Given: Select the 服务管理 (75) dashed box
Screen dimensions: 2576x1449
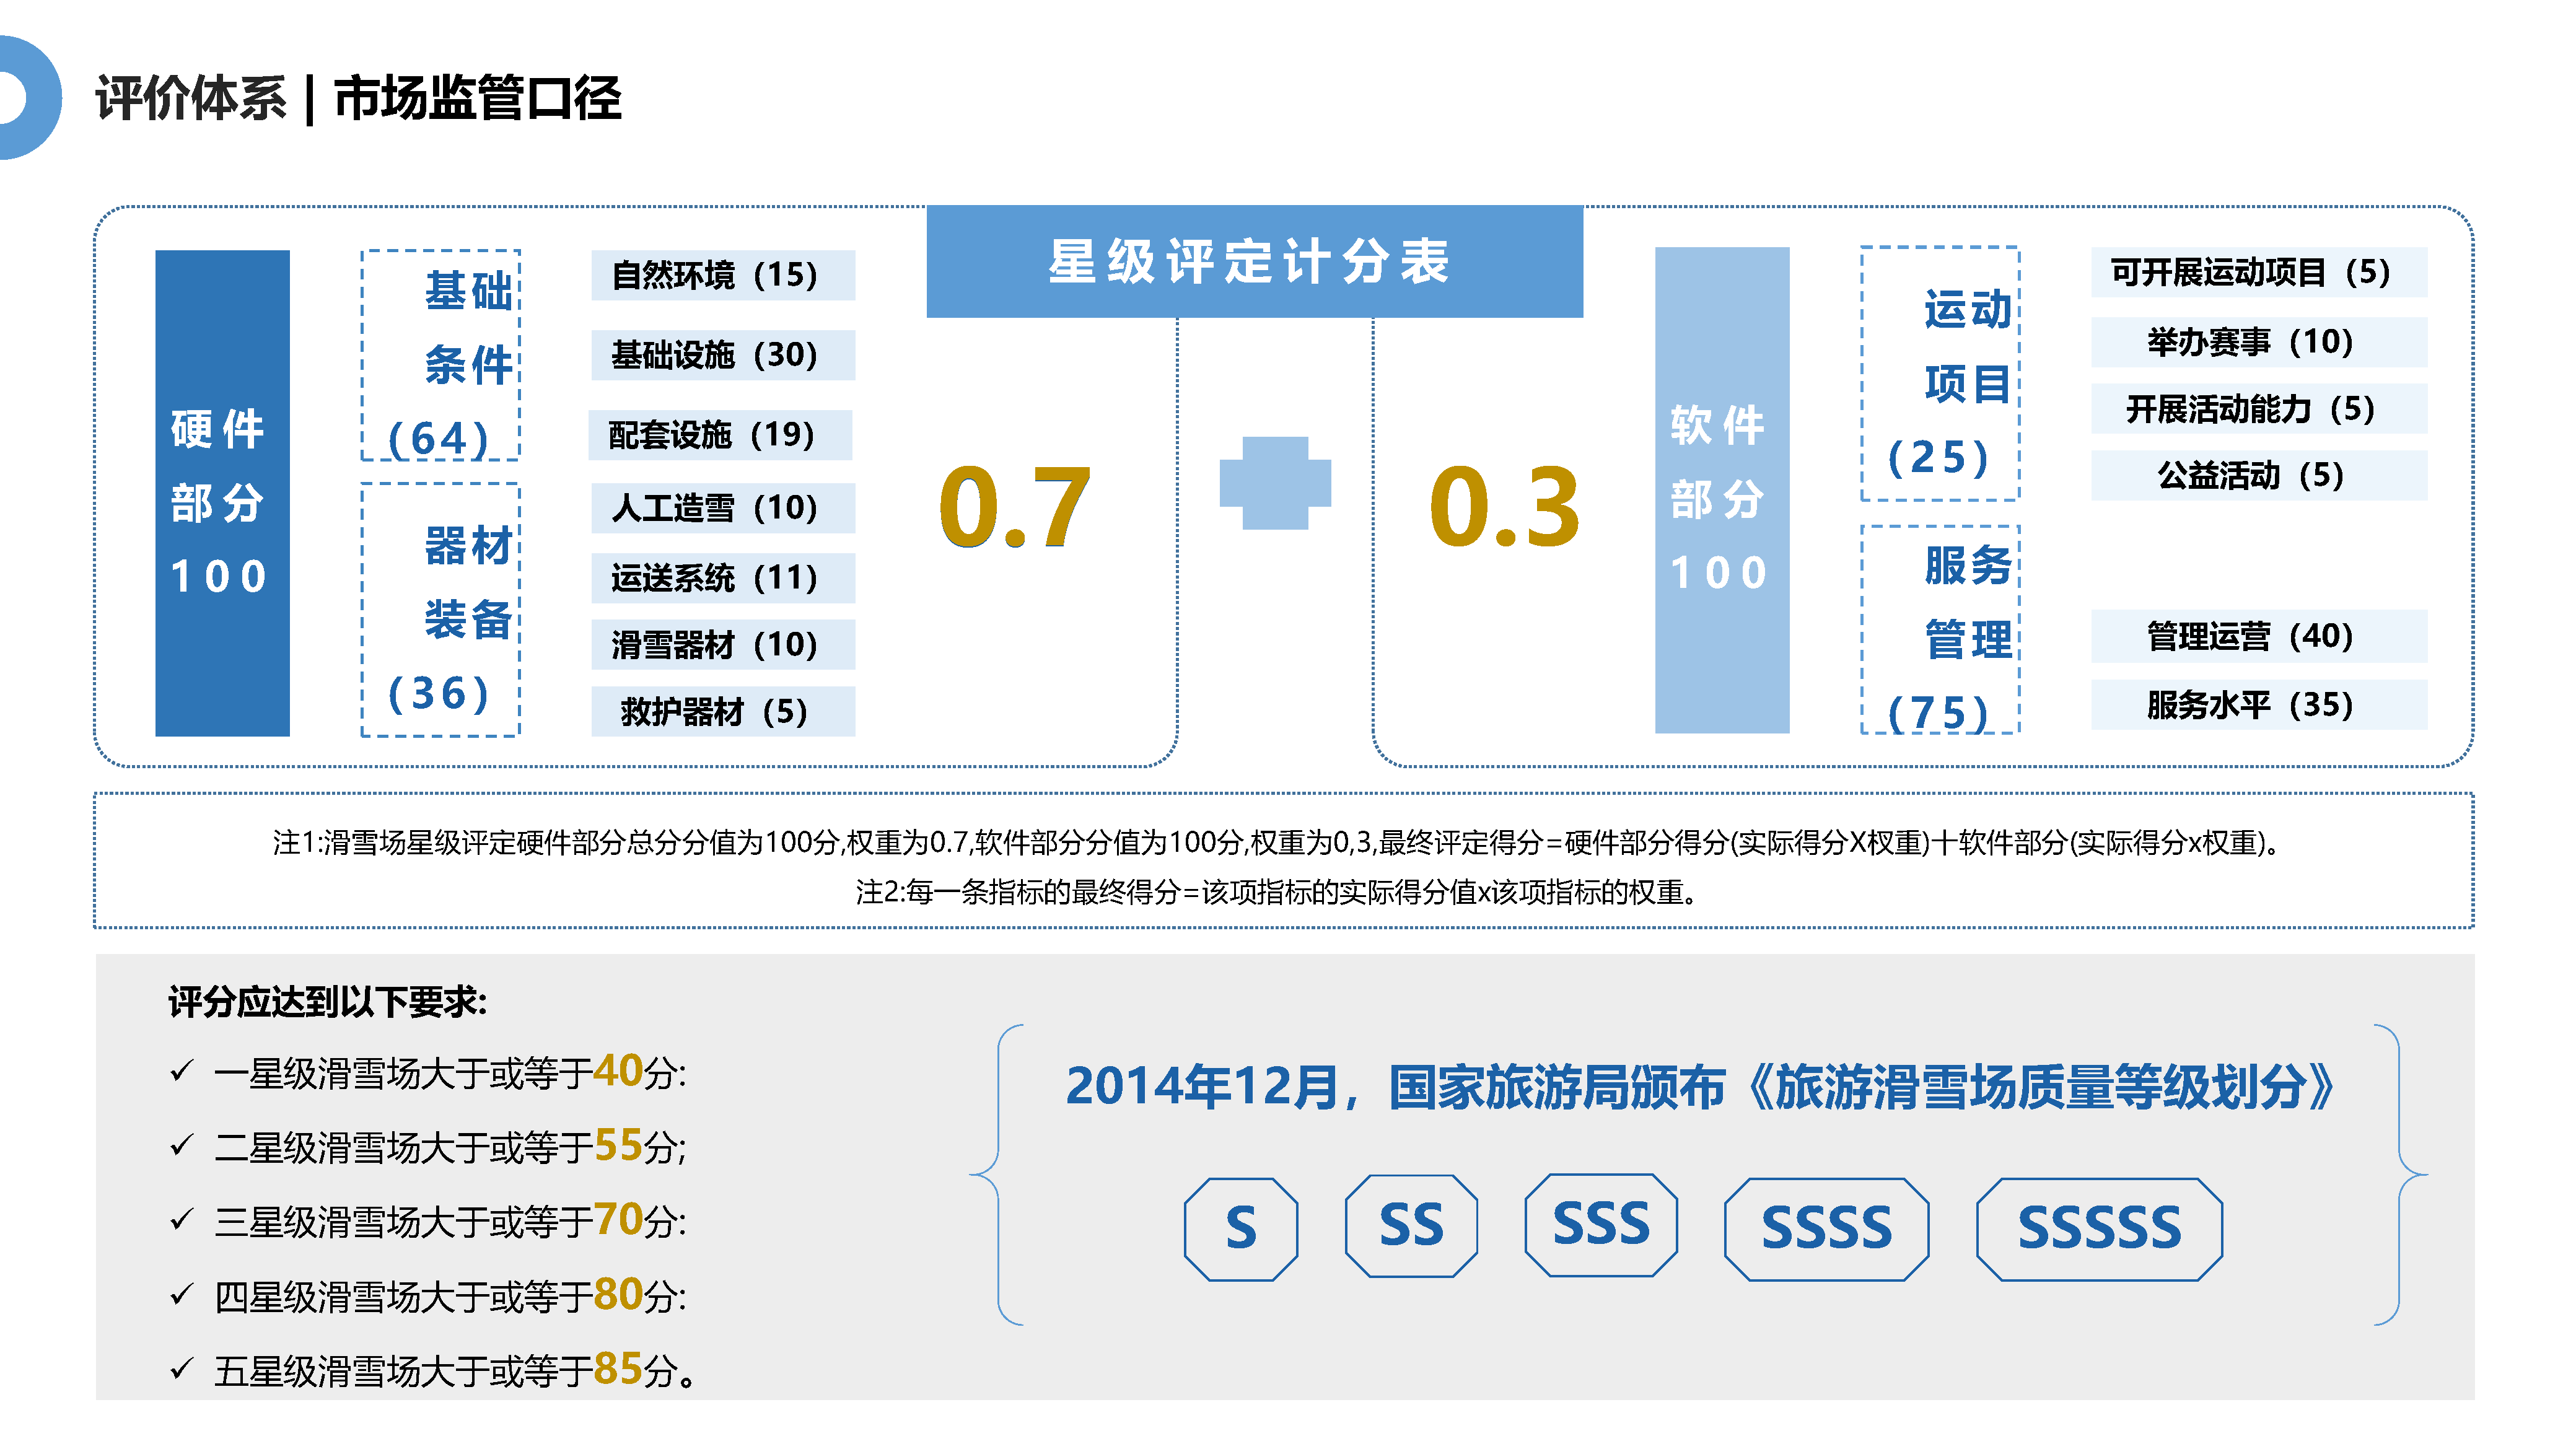Looking at the screenshot, I should pyautogui.click(x=1940, y=629).
